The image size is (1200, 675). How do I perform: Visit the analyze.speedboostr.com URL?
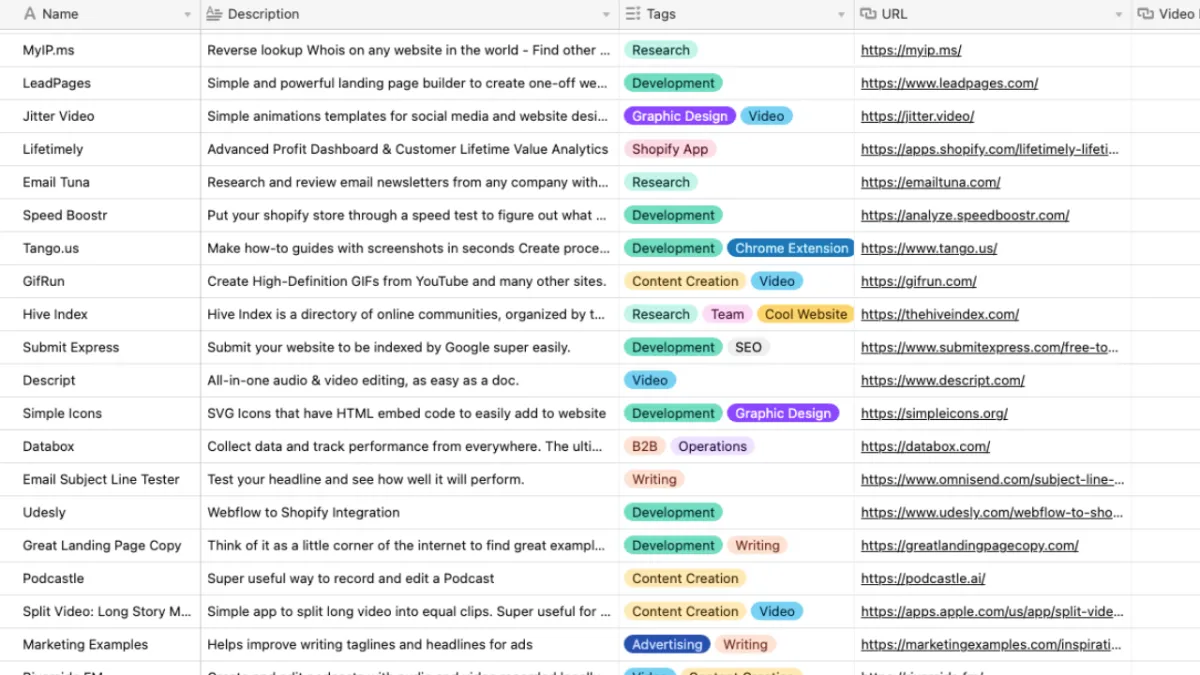(965, 215)
